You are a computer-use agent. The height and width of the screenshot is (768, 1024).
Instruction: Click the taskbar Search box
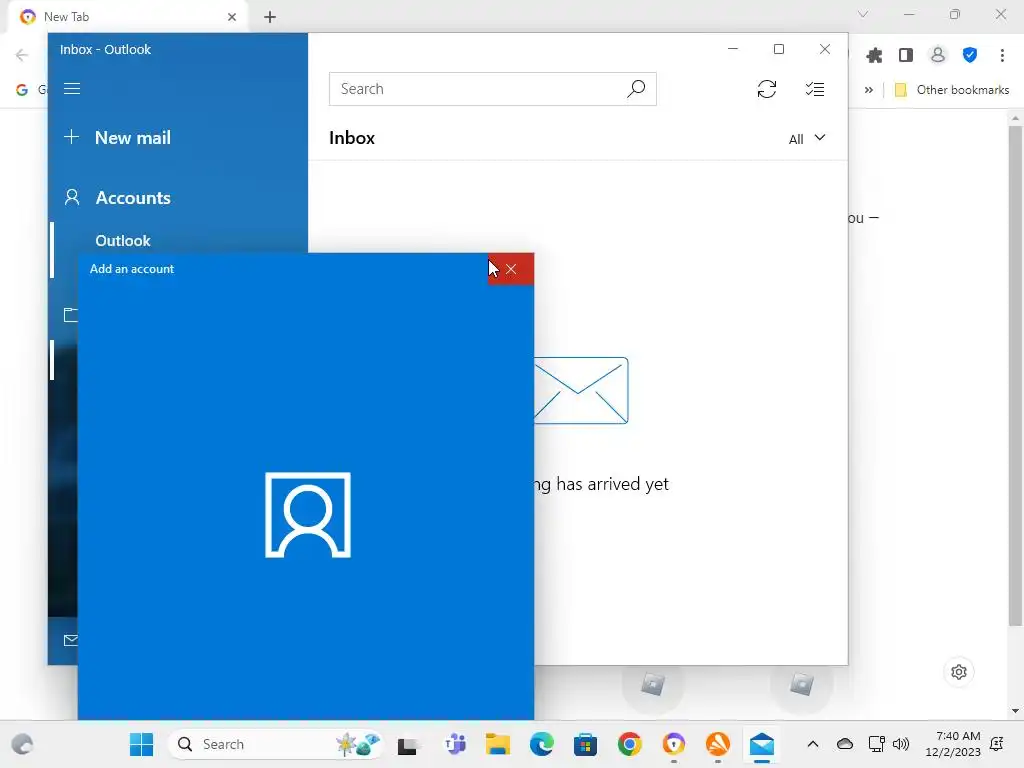tap(275, 744)
